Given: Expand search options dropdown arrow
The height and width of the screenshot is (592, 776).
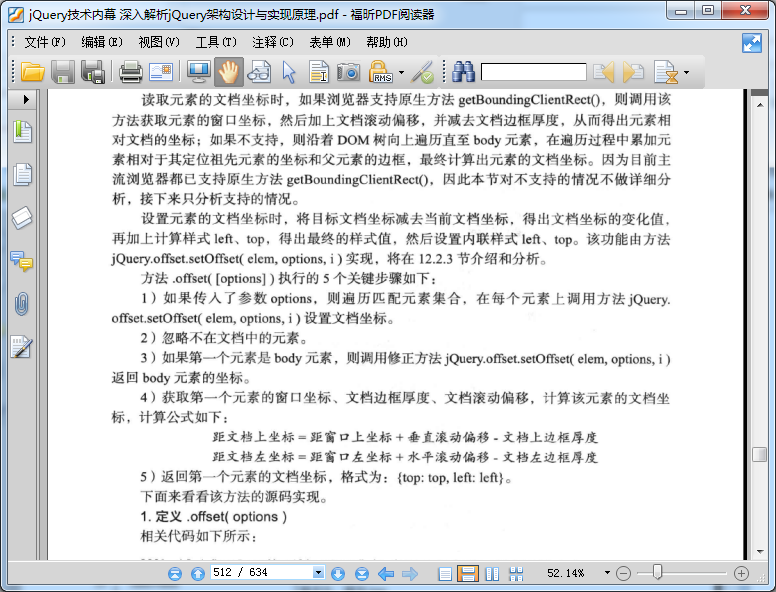Looking at the screenshot, I should point(686,72).
